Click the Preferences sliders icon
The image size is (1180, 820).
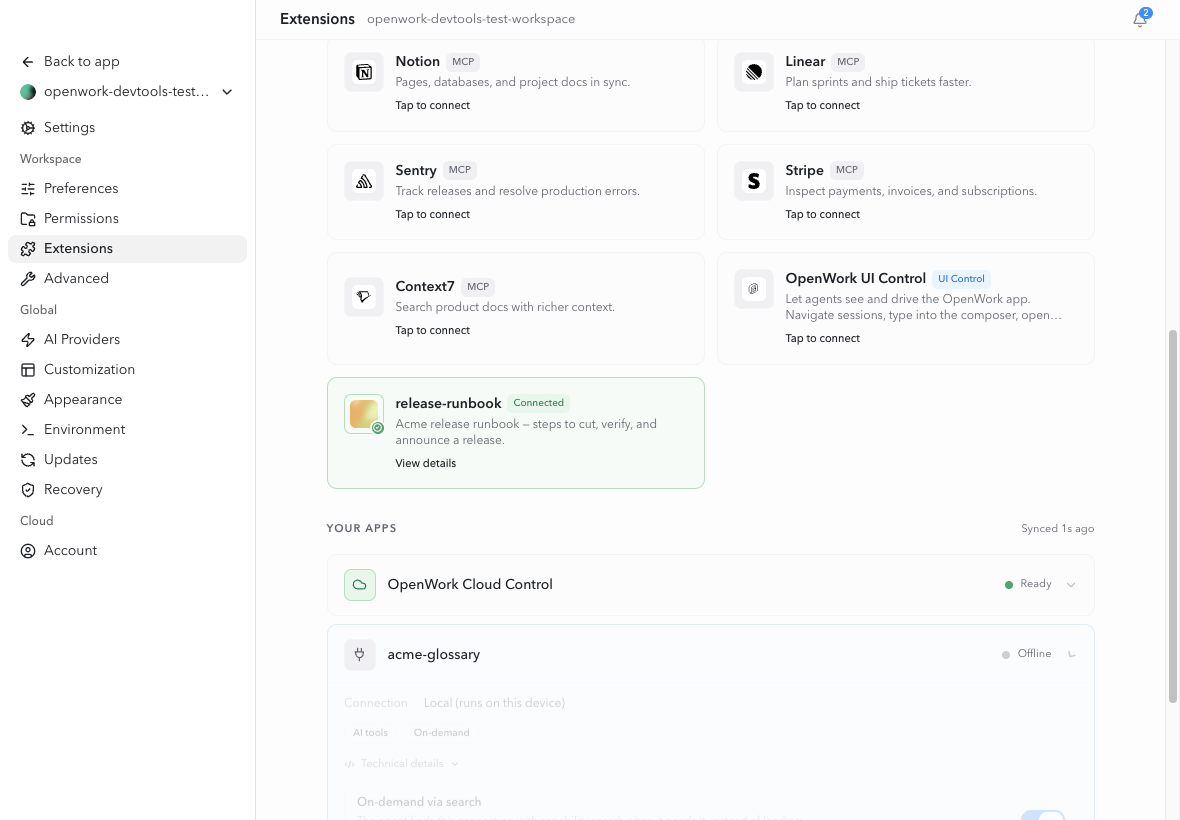pos(28,189)
